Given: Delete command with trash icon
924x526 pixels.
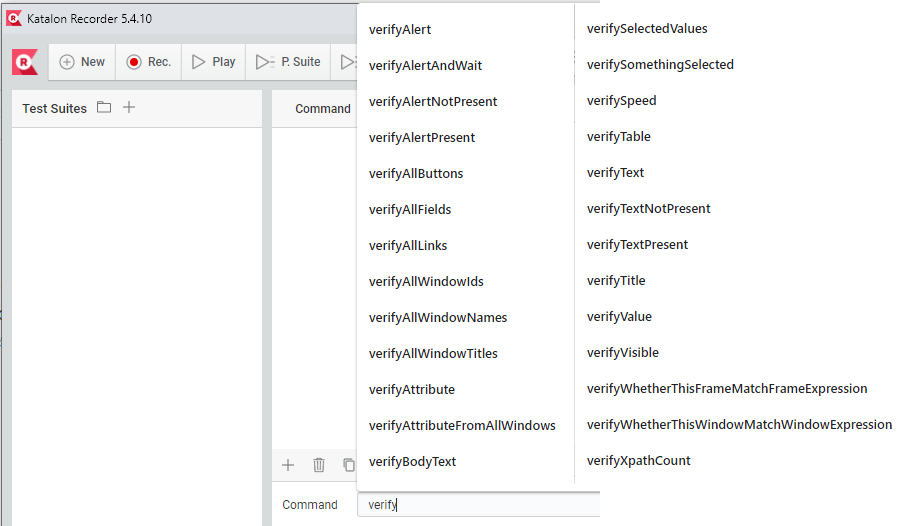Looking at the screenshot, I should pos(319,465).
